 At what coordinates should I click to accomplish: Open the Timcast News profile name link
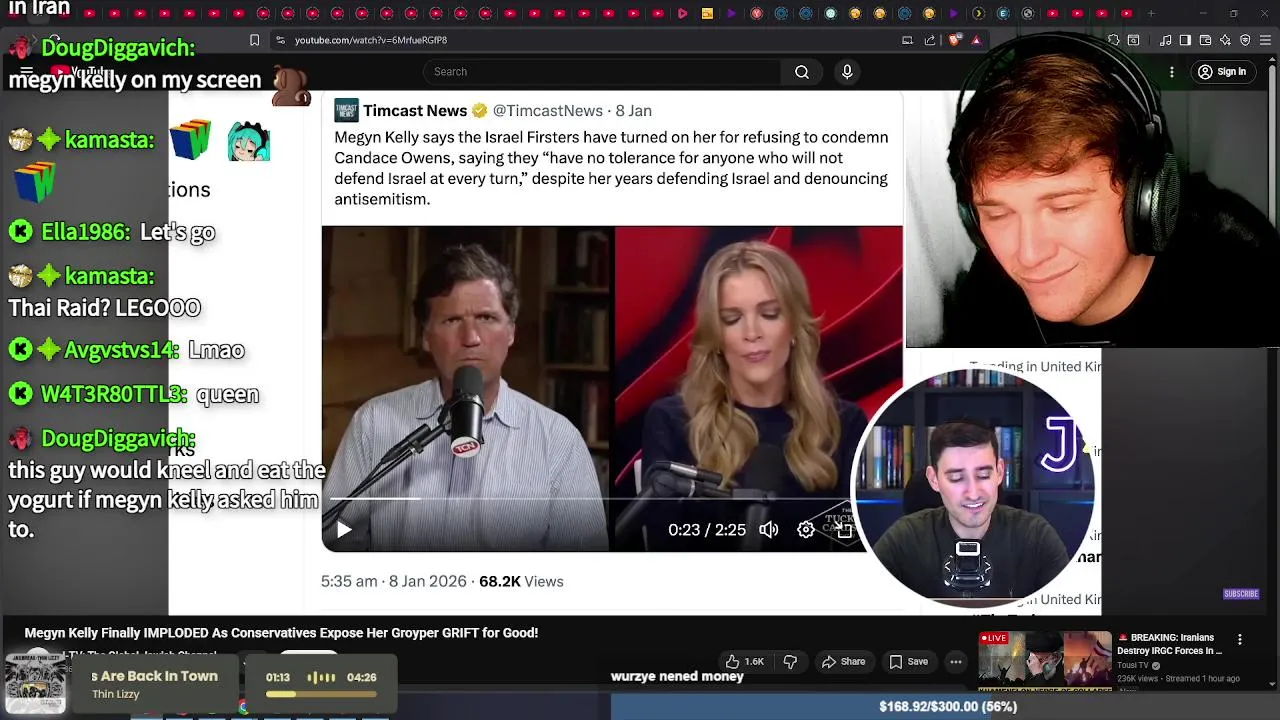pyautogui.click(x=415, y=111)
